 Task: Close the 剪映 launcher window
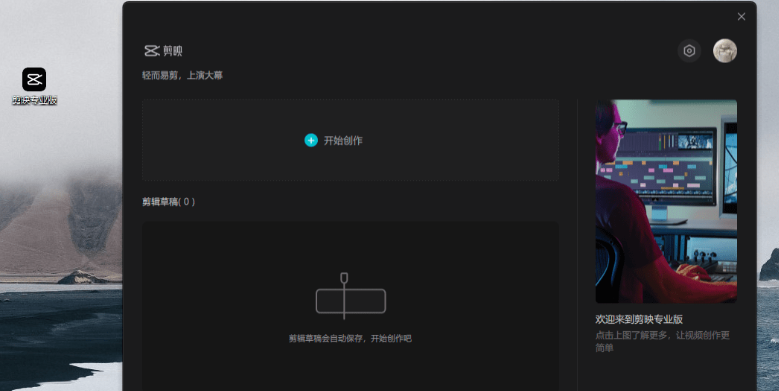point(741,17)
